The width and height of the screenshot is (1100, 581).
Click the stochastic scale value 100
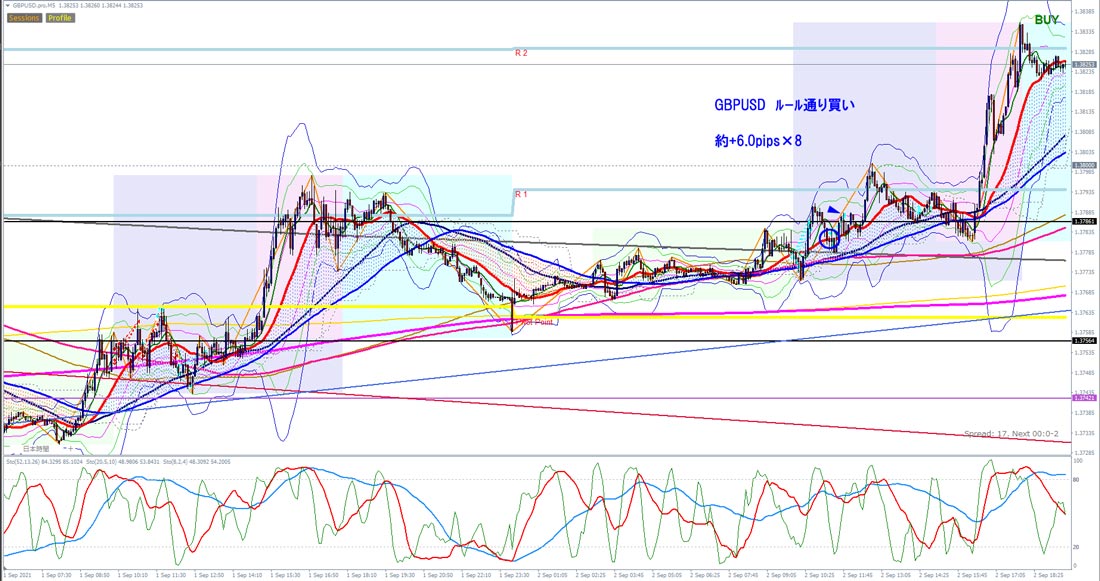(x=1079, y=461)
